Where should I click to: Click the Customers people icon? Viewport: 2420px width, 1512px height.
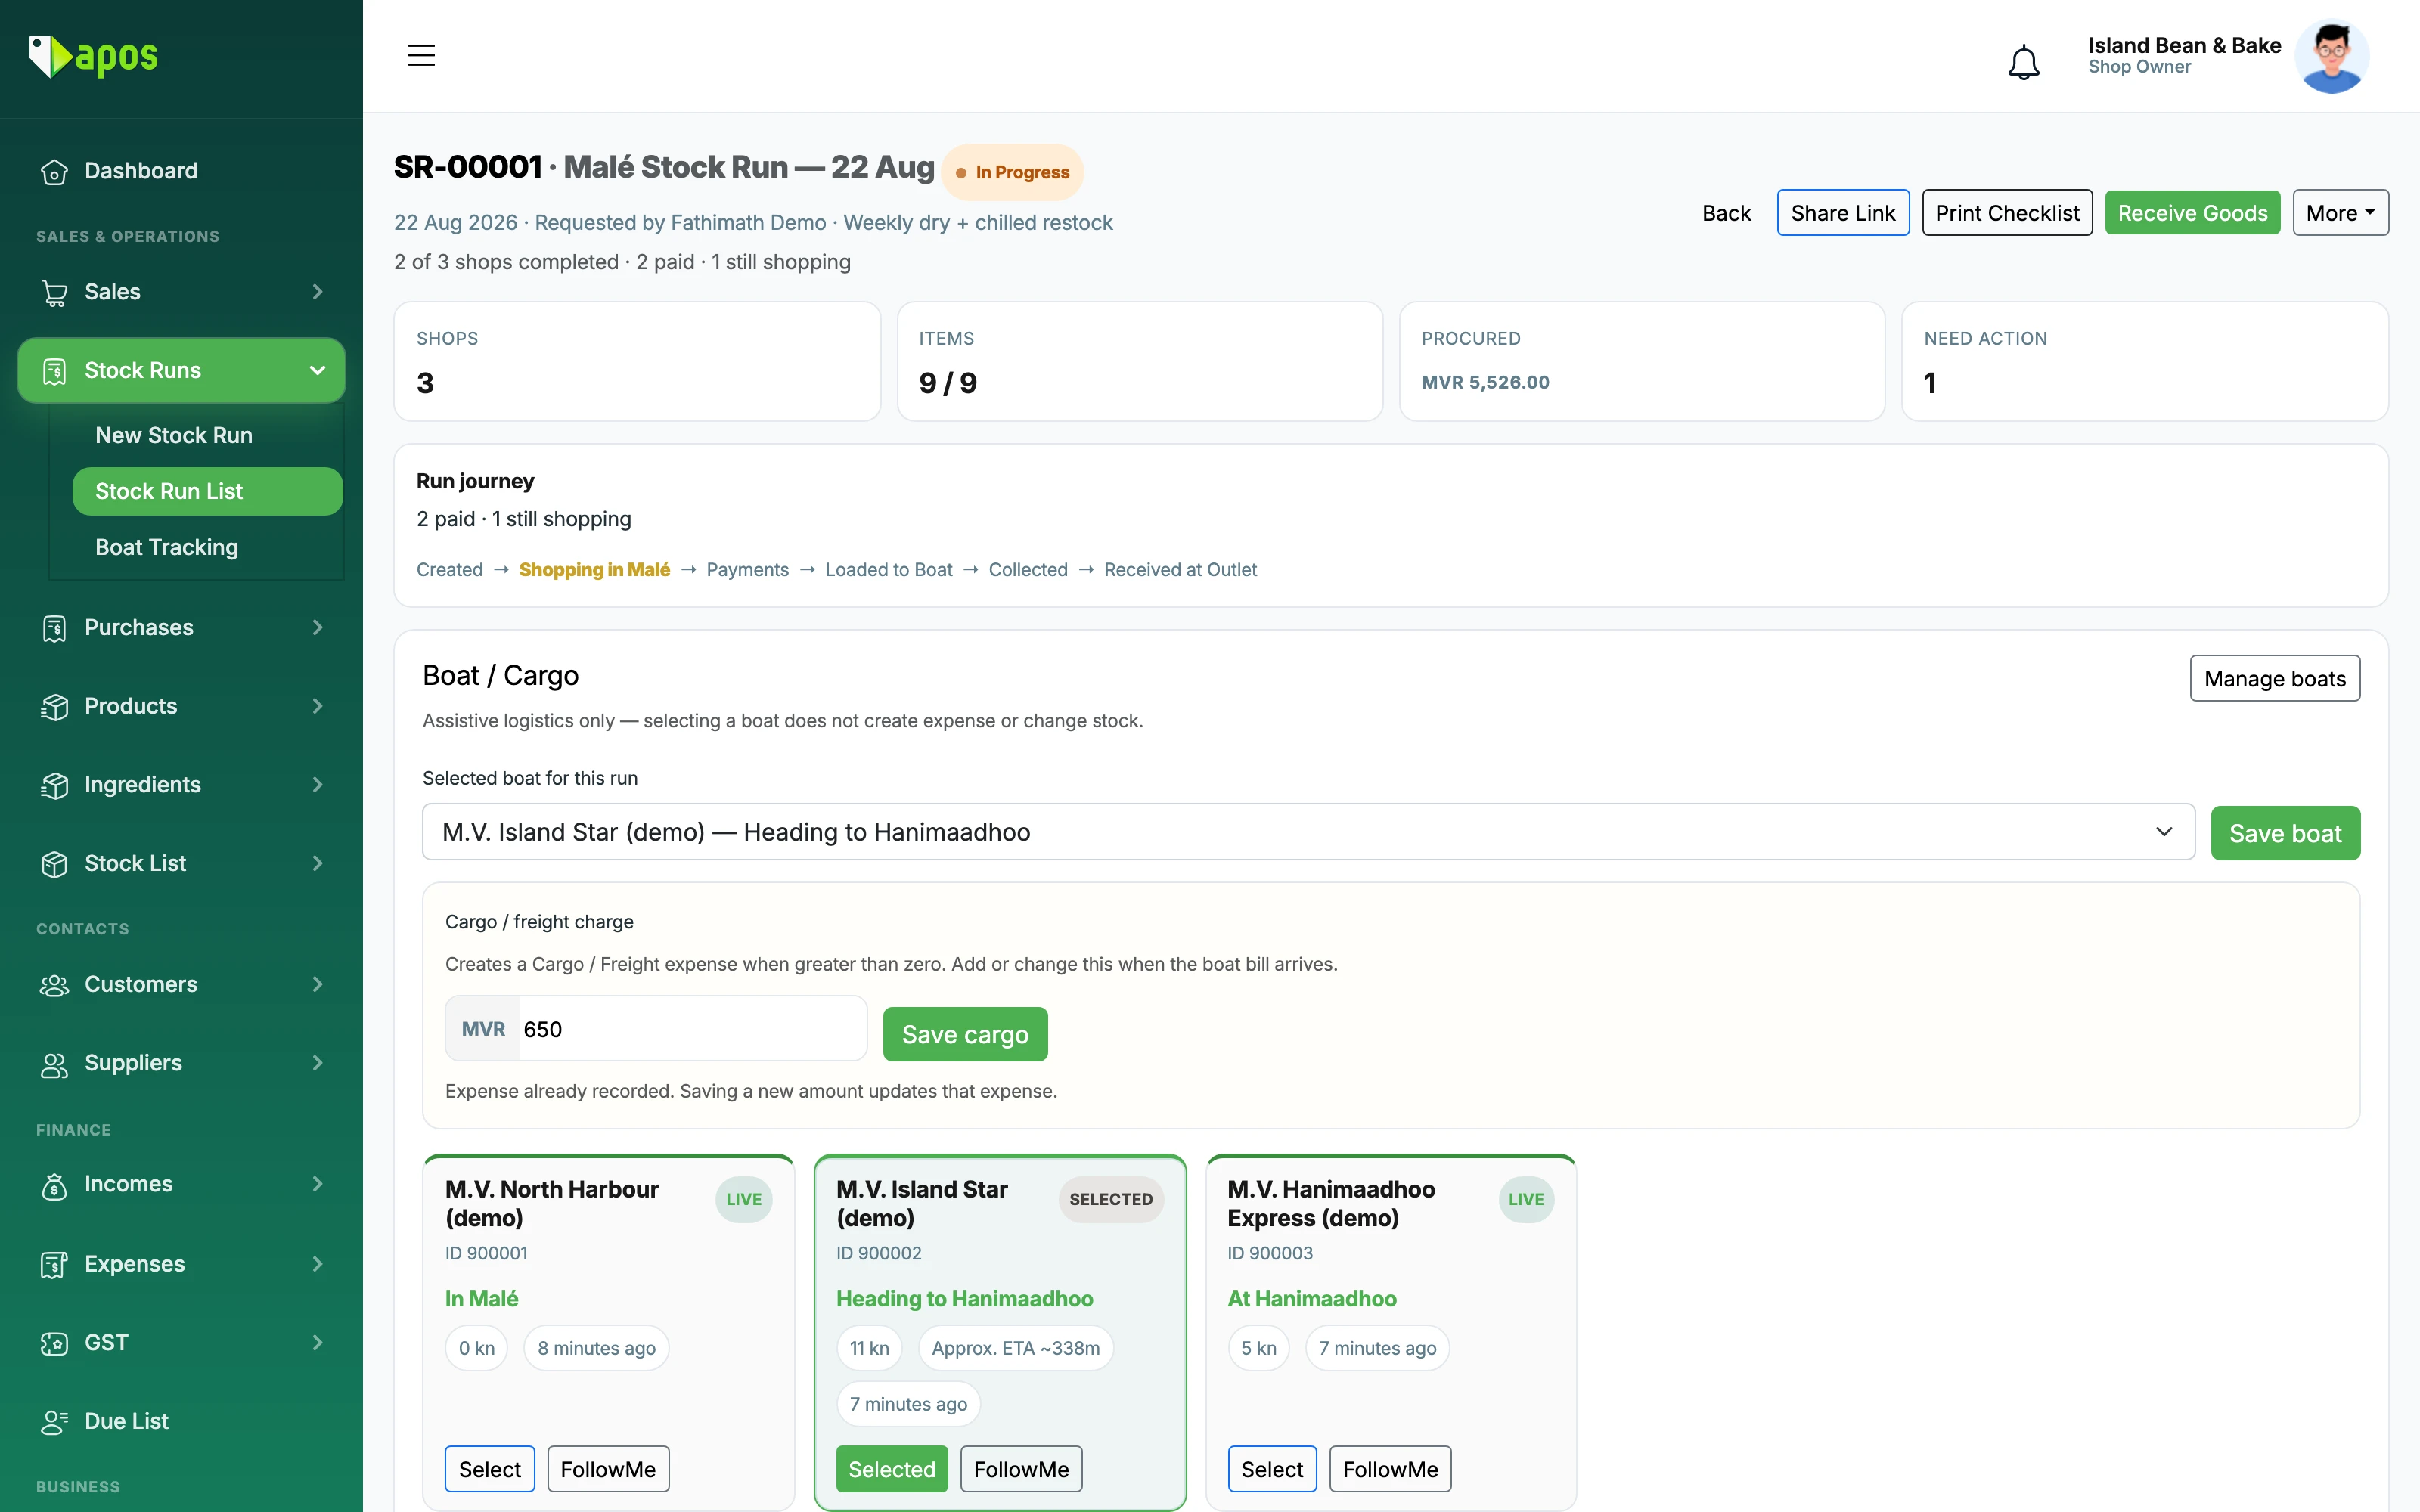pos(54,985)
